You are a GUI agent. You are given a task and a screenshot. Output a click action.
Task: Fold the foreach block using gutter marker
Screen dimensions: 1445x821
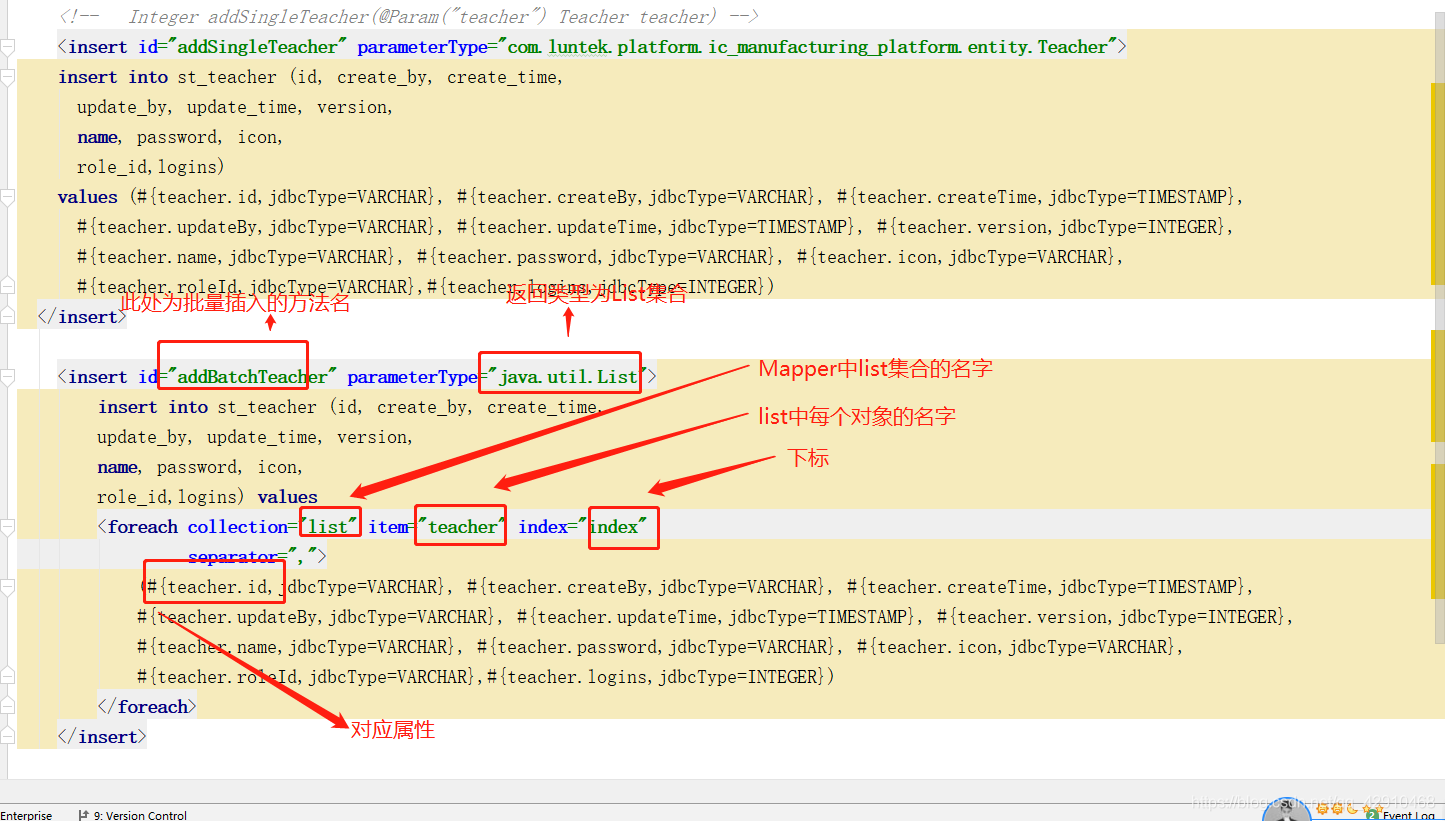point(8,527)
